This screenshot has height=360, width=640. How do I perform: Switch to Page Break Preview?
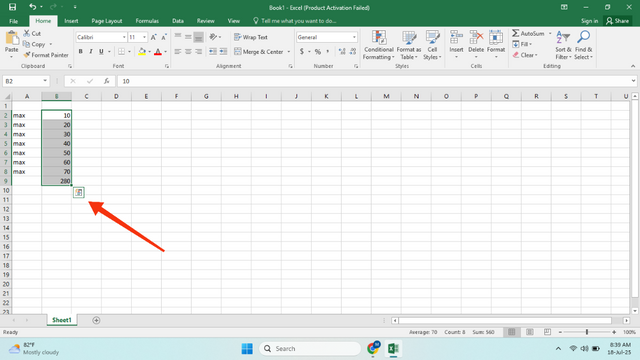point(547,332)
